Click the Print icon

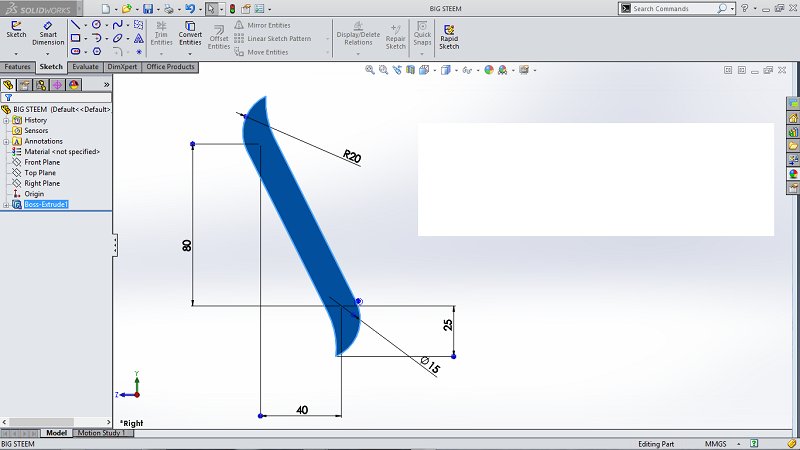168,9
